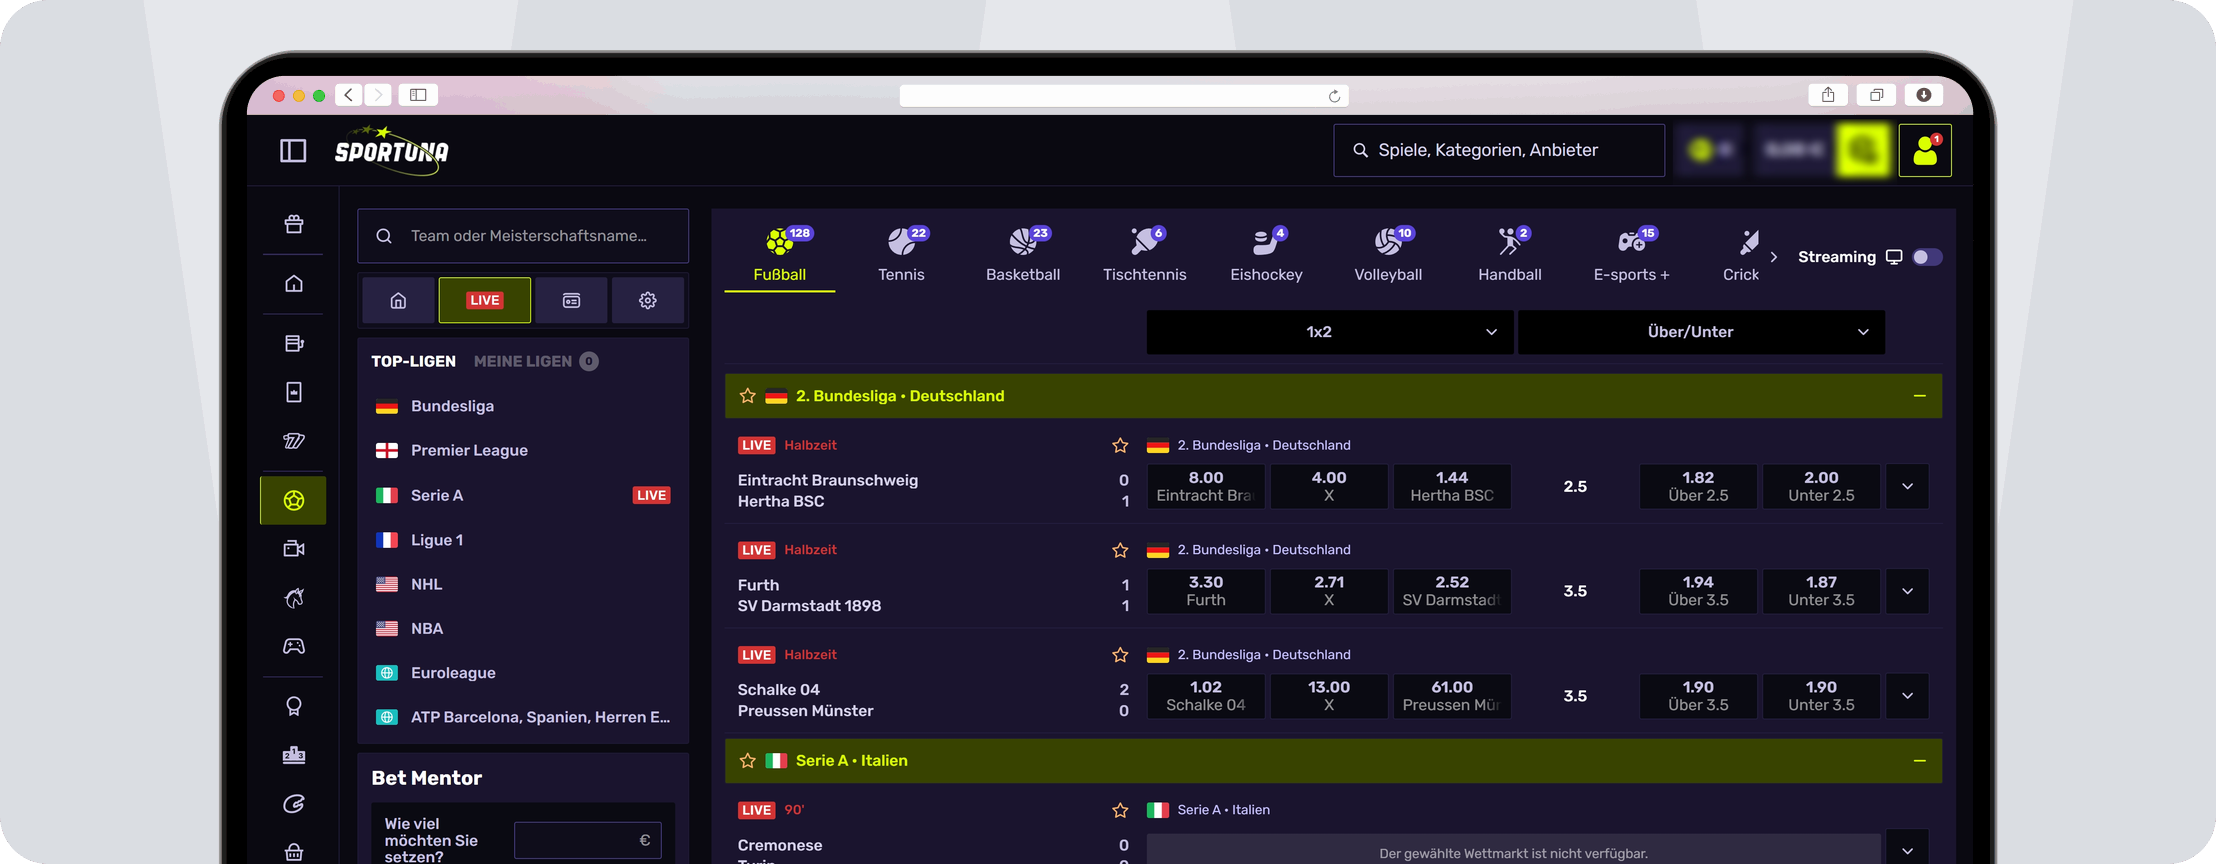Screen dimensions: 2216x864
Task: Bet on Preussen Münster at 61.00
Action: click(x=1452, y=696)
